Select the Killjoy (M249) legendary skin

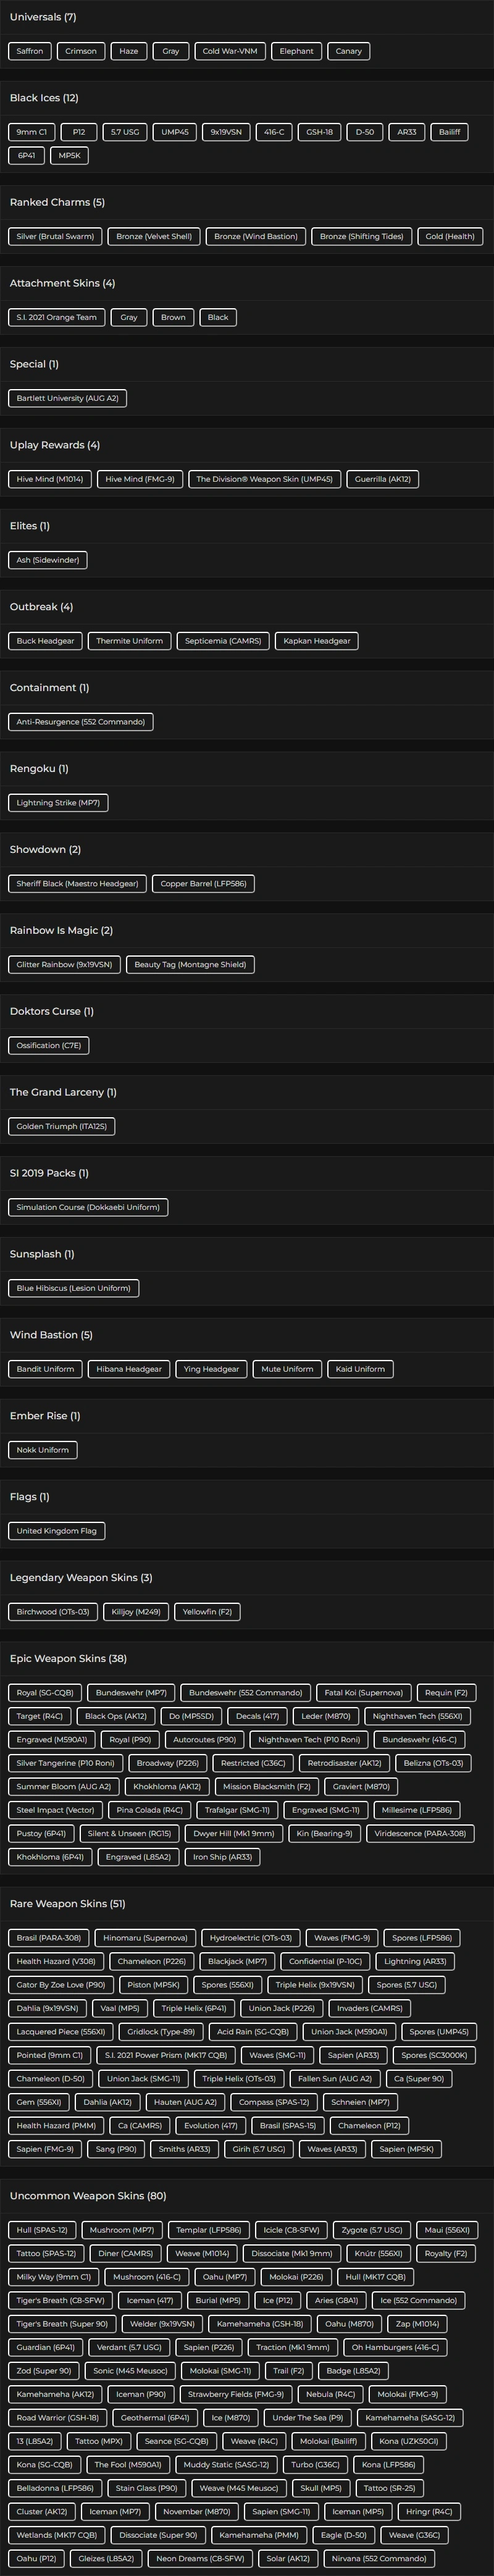[136, 1612]
